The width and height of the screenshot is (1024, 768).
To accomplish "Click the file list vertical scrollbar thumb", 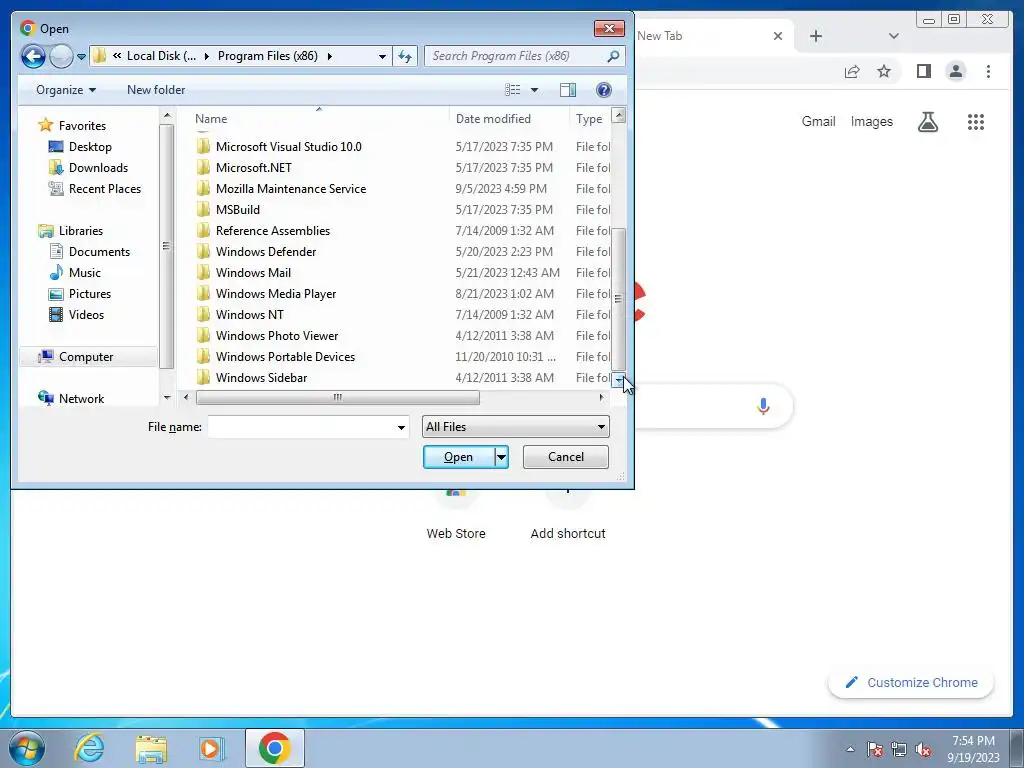I will (618, 299).
